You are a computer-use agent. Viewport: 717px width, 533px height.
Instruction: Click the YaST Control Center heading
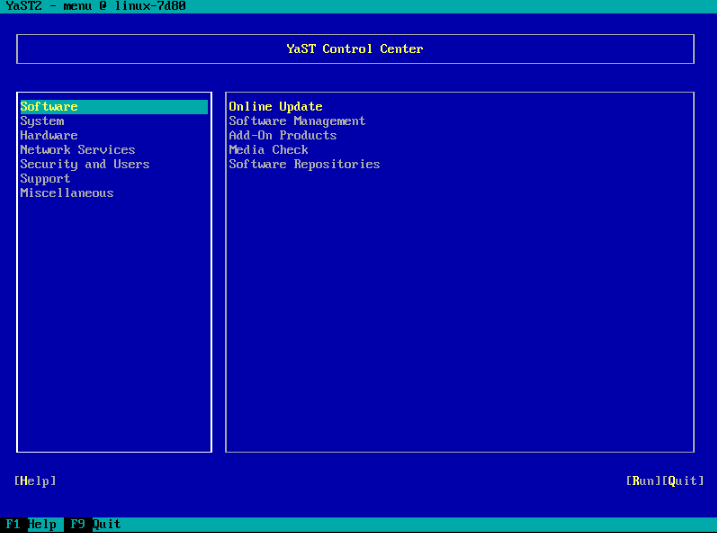355,49
